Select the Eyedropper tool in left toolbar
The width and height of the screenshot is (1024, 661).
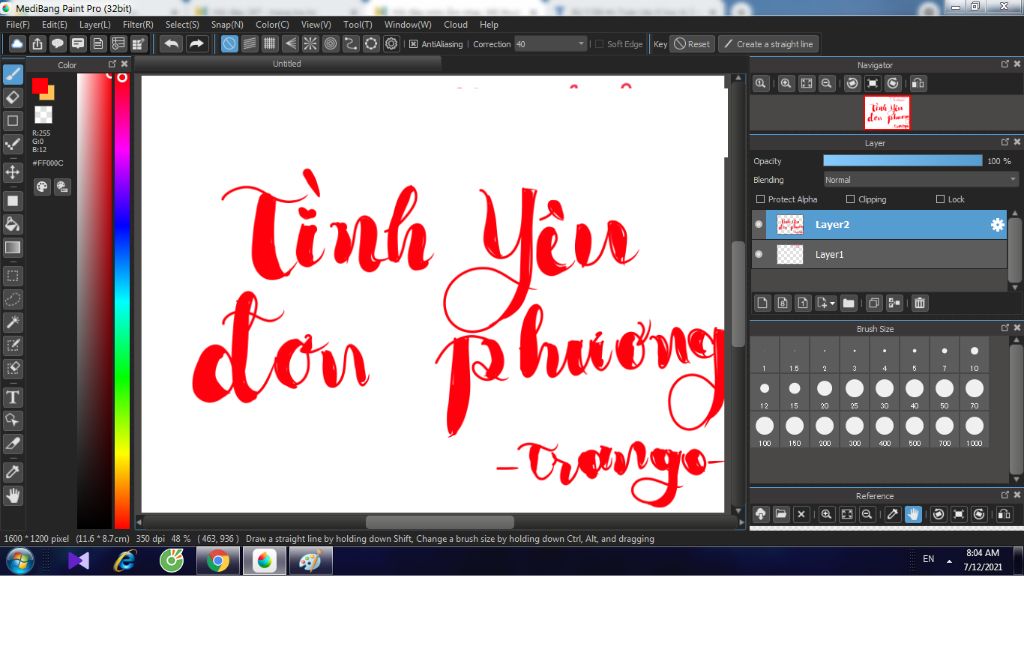(x=12, y=472)
